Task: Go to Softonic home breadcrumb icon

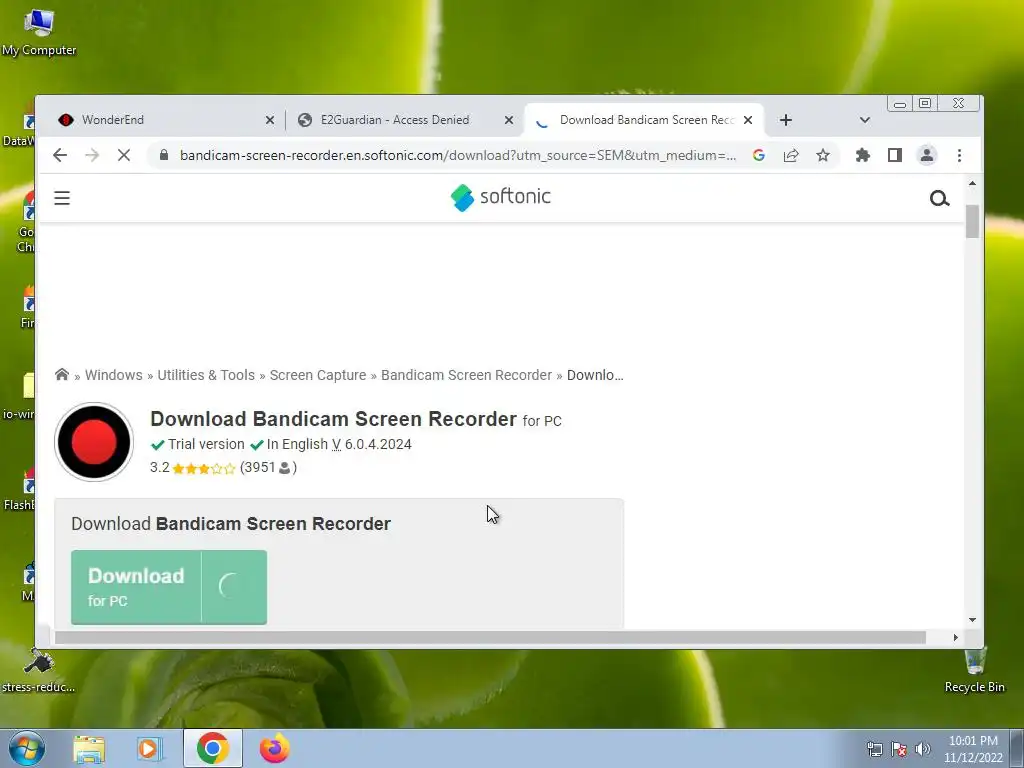Action: 62,374
